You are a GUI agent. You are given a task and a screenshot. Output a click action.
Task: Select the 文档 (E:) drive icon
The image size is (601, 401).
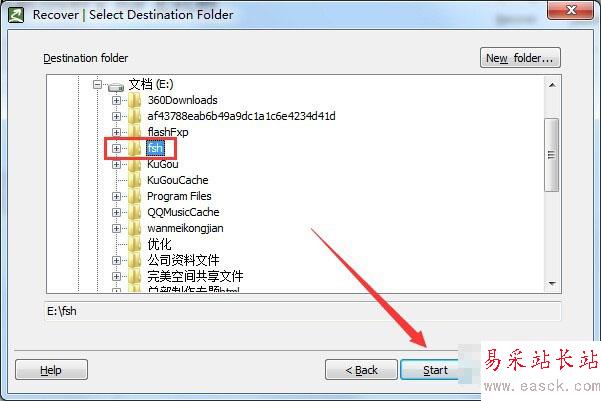coord(116,87)
